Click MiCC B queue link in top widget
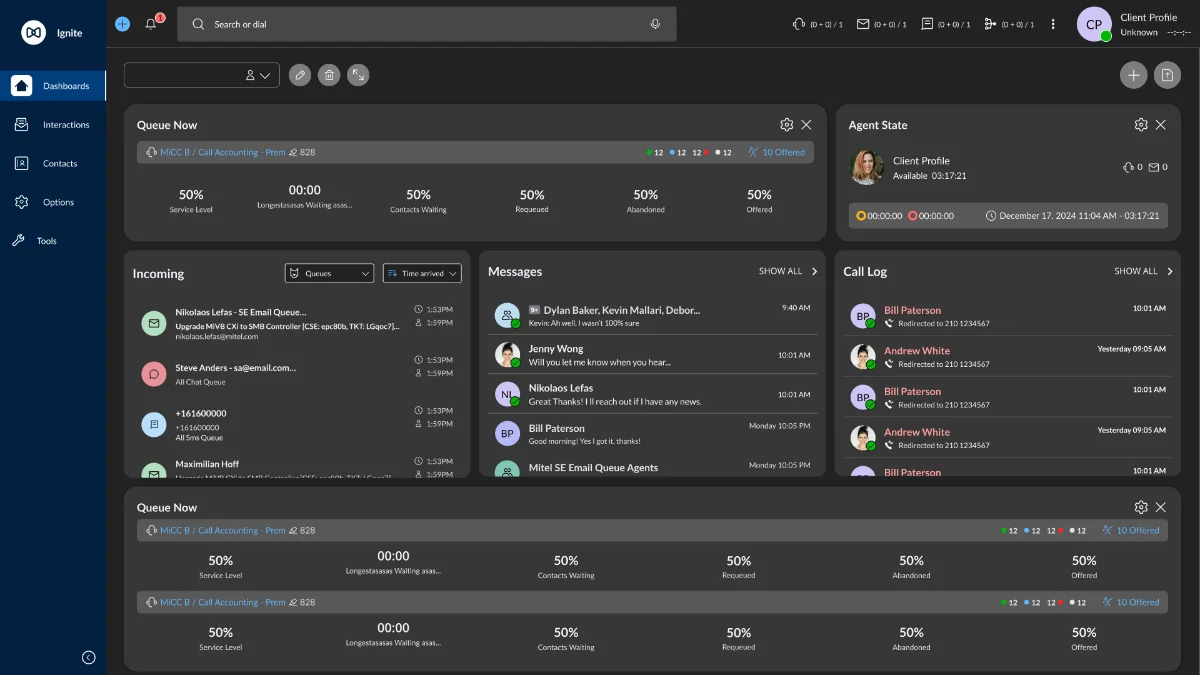This screenshot has height=675, width=1200. 222,153
